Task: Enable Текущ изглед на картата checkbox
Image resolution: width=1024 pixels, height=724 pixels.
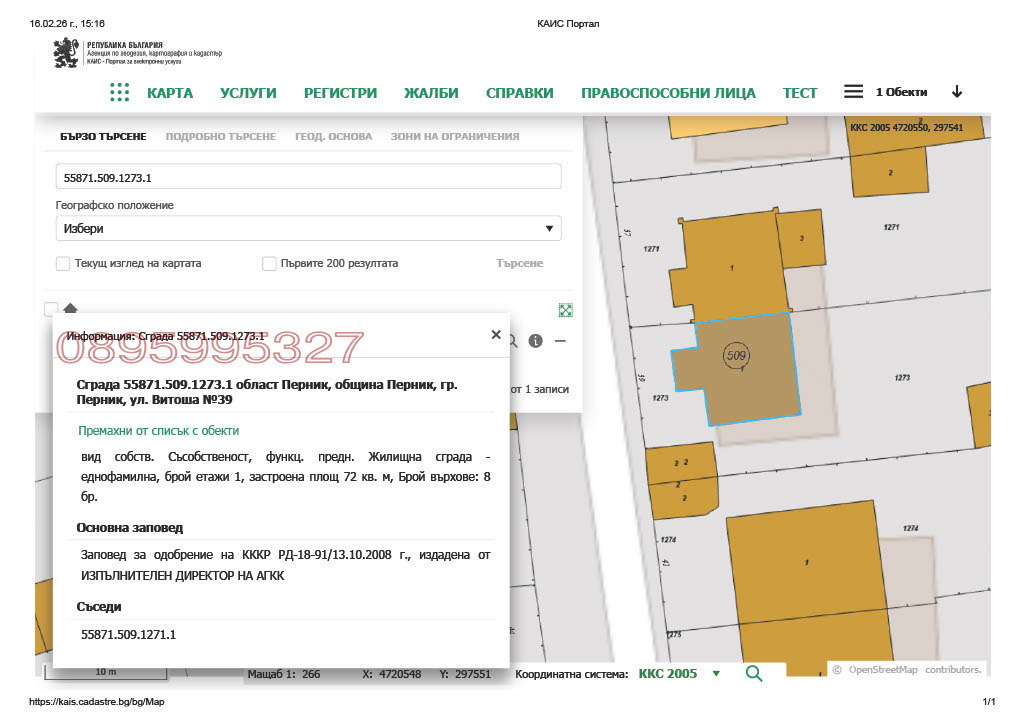Action: pyautogui.click(x=63, y=264)
